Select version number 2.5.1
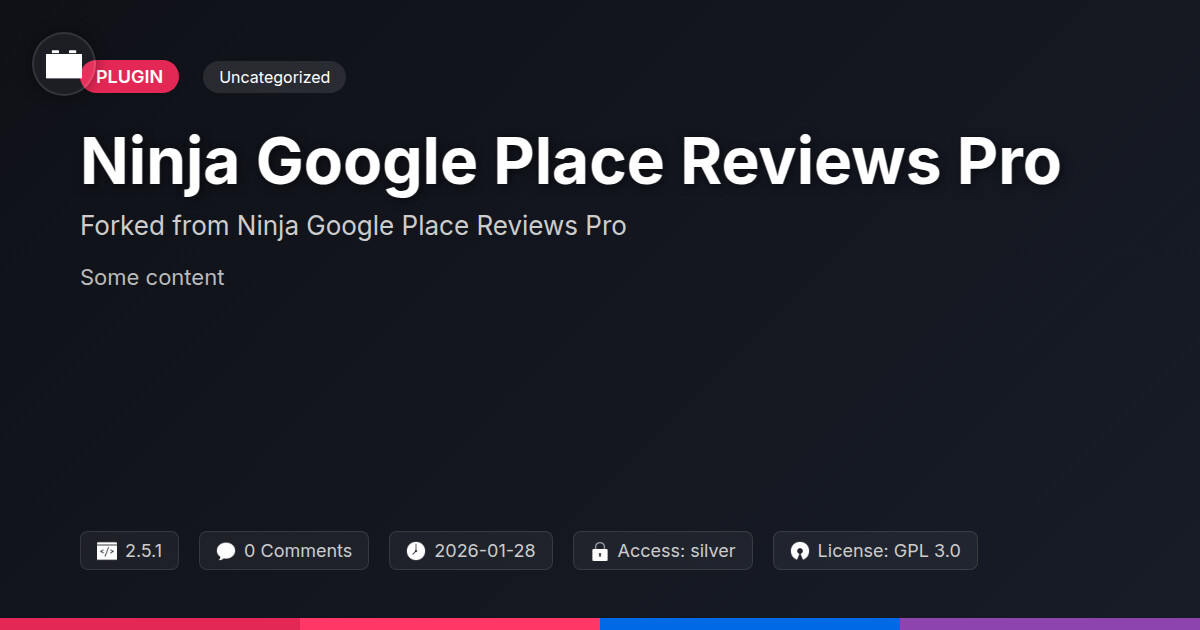Viewport: 1200px width, 630px height. 144,551
